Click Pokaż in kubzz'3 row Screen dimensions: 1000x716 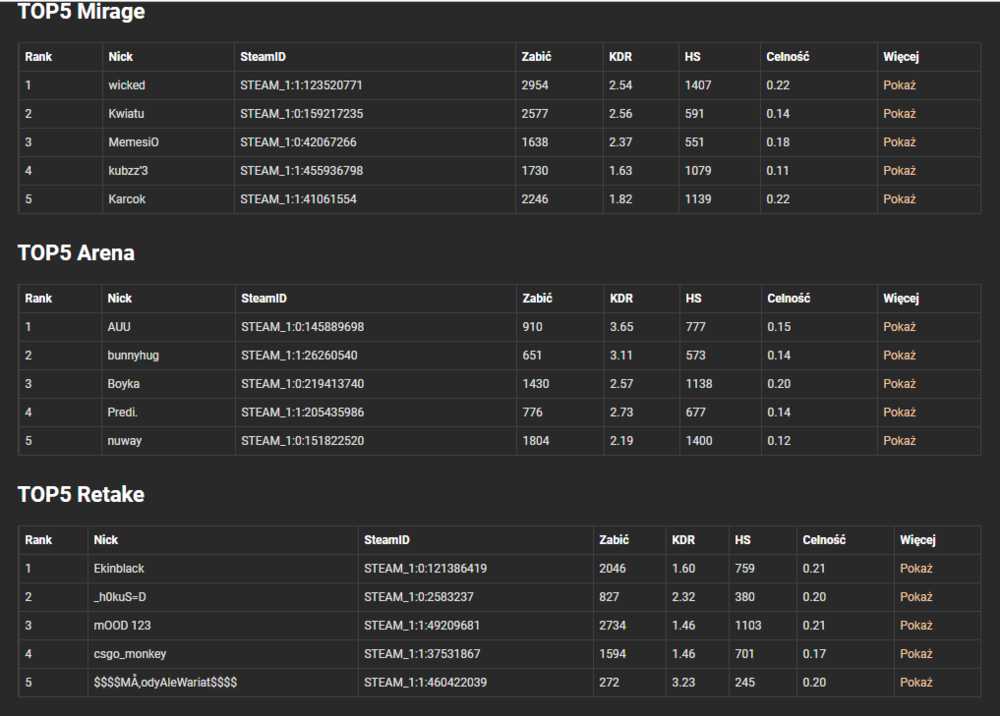(x=899, y=171)
